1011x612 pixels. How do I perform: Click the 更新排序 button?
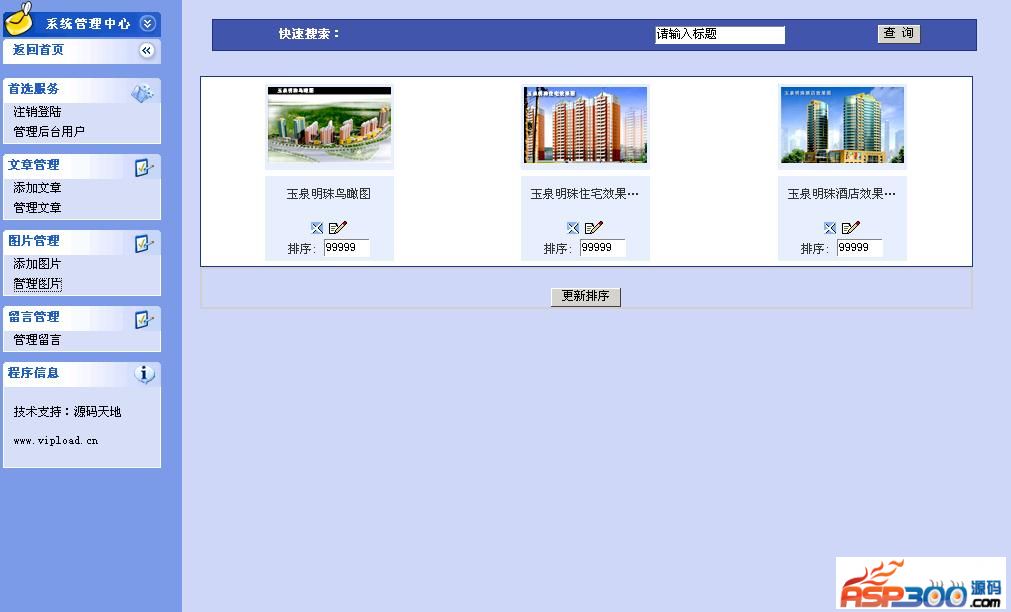(x=585, y=297)
